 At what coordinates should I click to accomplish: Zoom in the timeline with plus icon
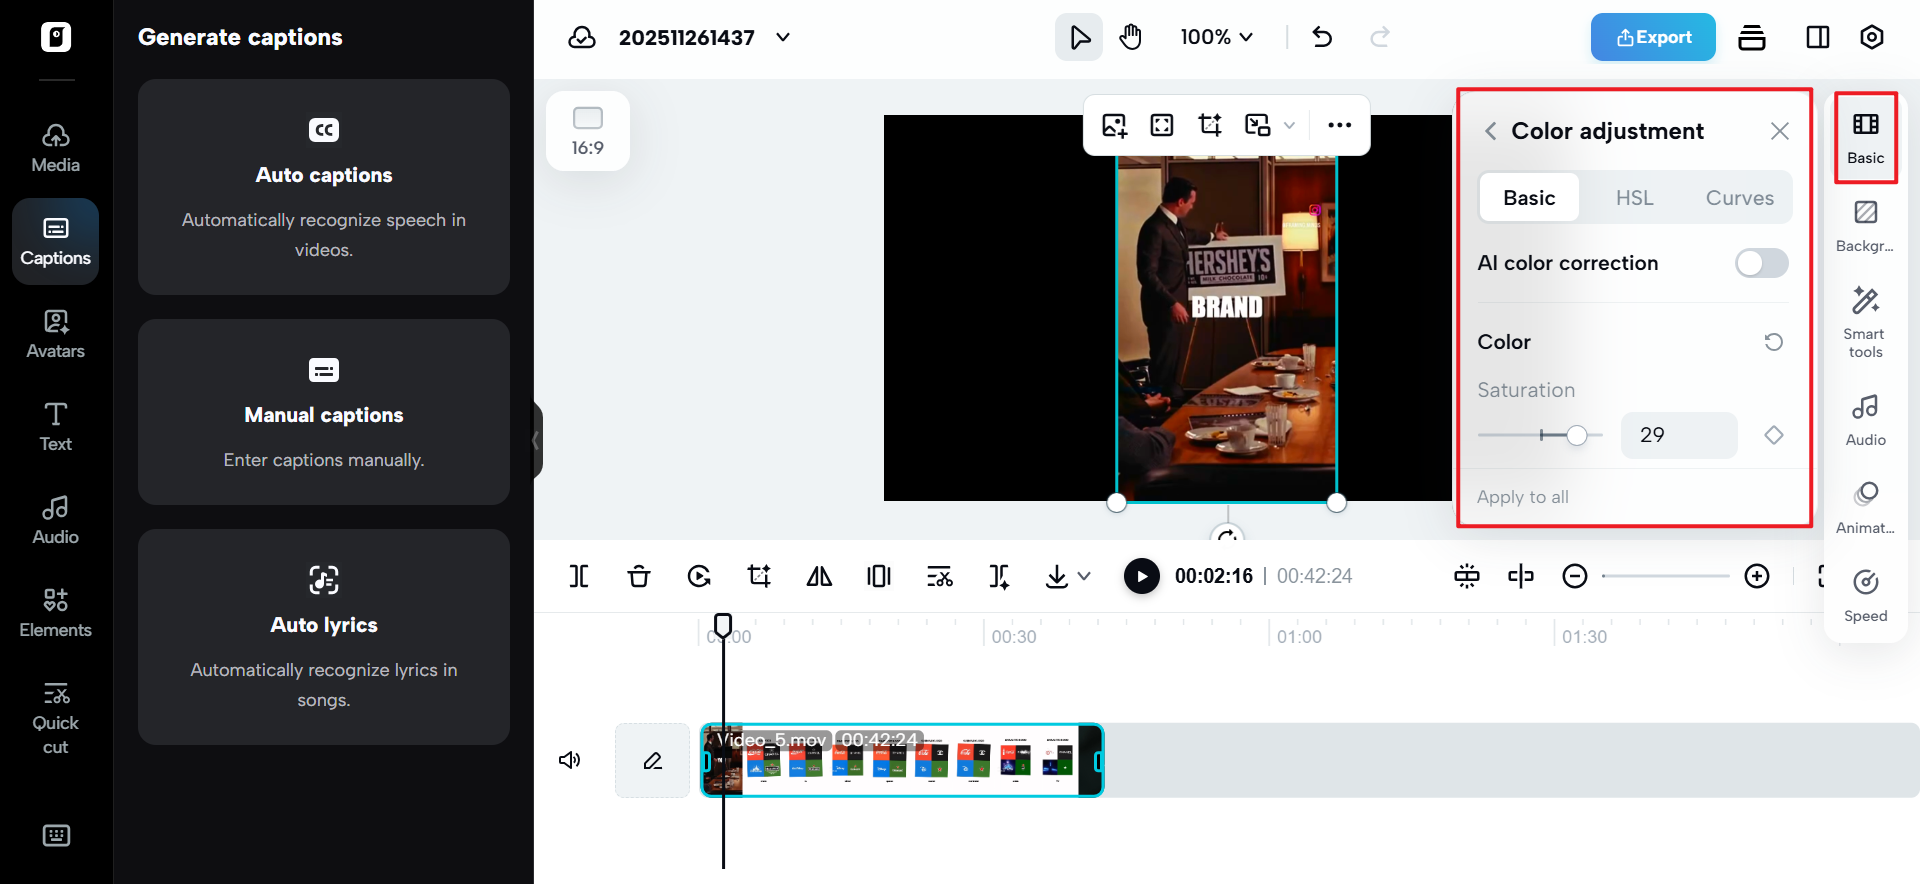pyautogui.click(x=1757, y=576)
